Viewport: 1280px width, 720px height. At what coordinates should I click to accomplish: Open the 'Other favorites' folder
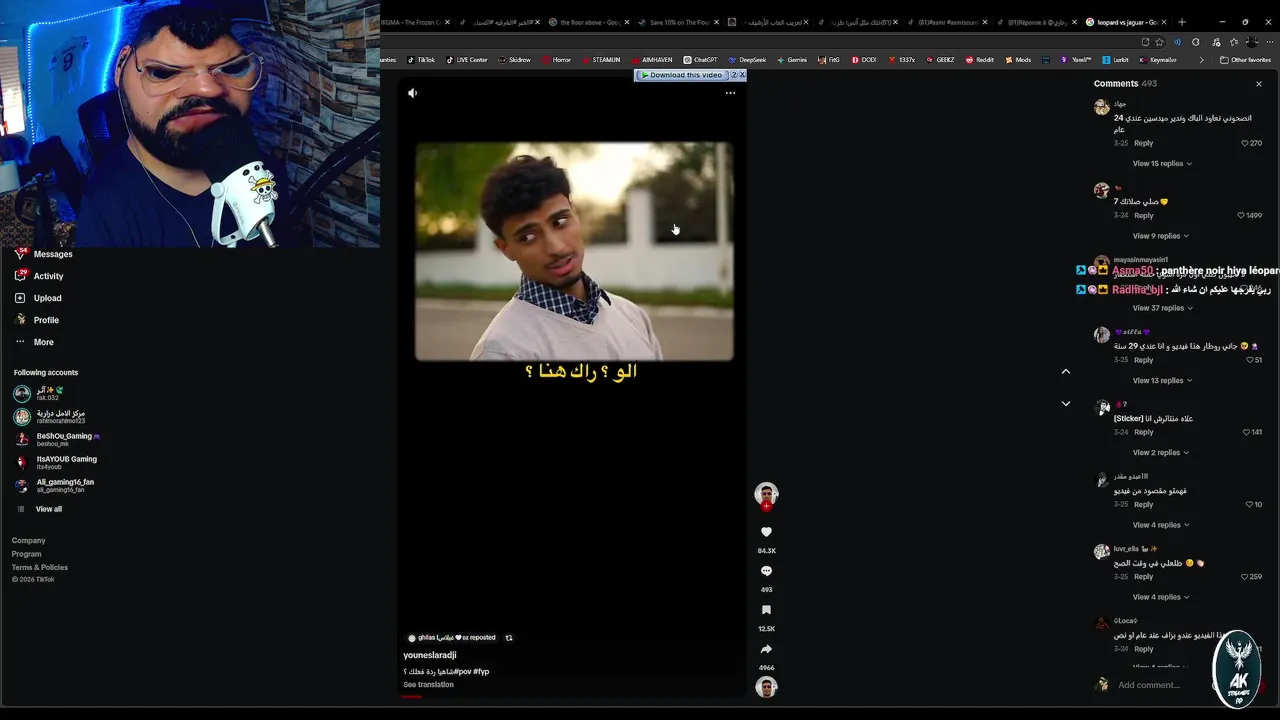[1245, 60]
